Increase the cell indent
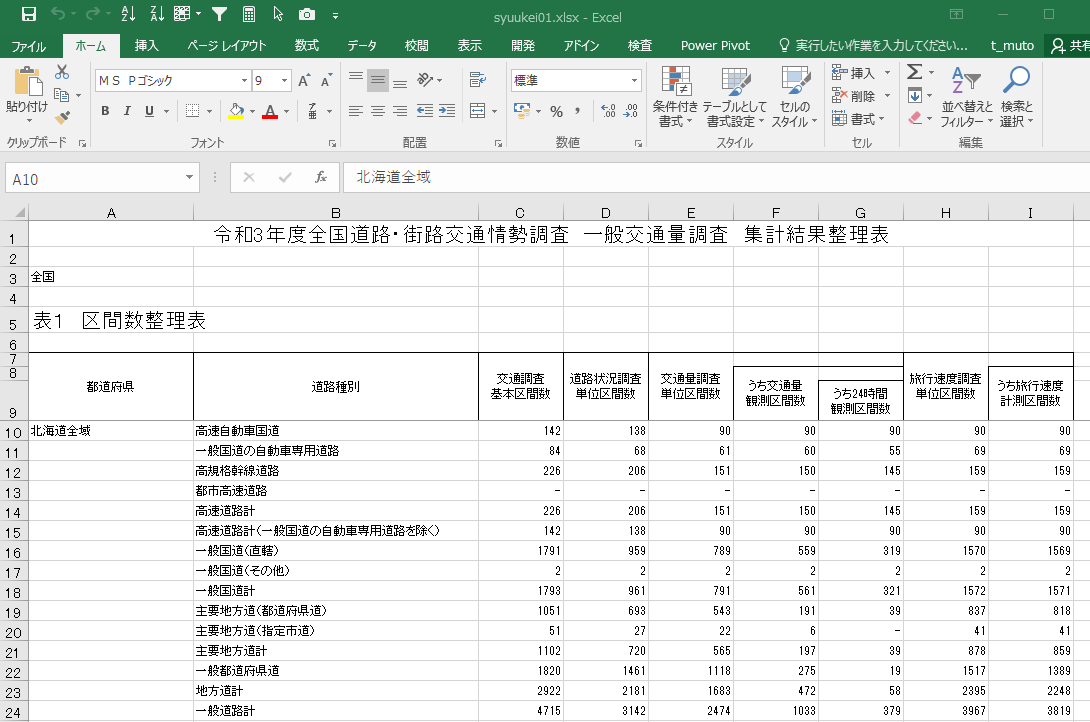 point(447,110)
